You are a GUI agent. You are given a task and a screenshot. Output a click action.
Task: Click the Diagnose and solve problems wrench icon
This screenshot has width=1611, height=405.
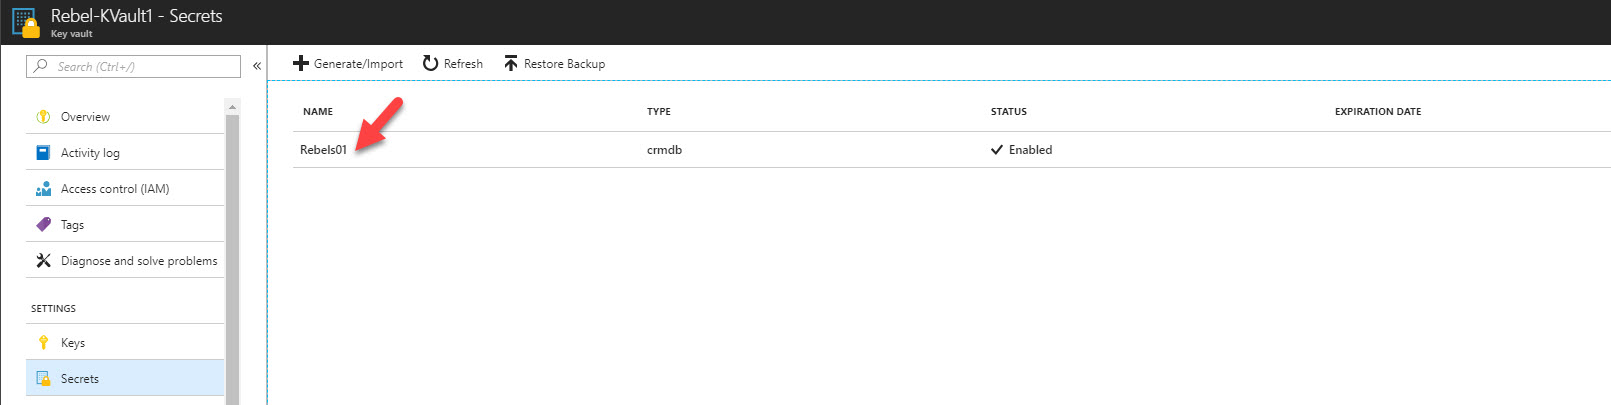coord(43,261)
